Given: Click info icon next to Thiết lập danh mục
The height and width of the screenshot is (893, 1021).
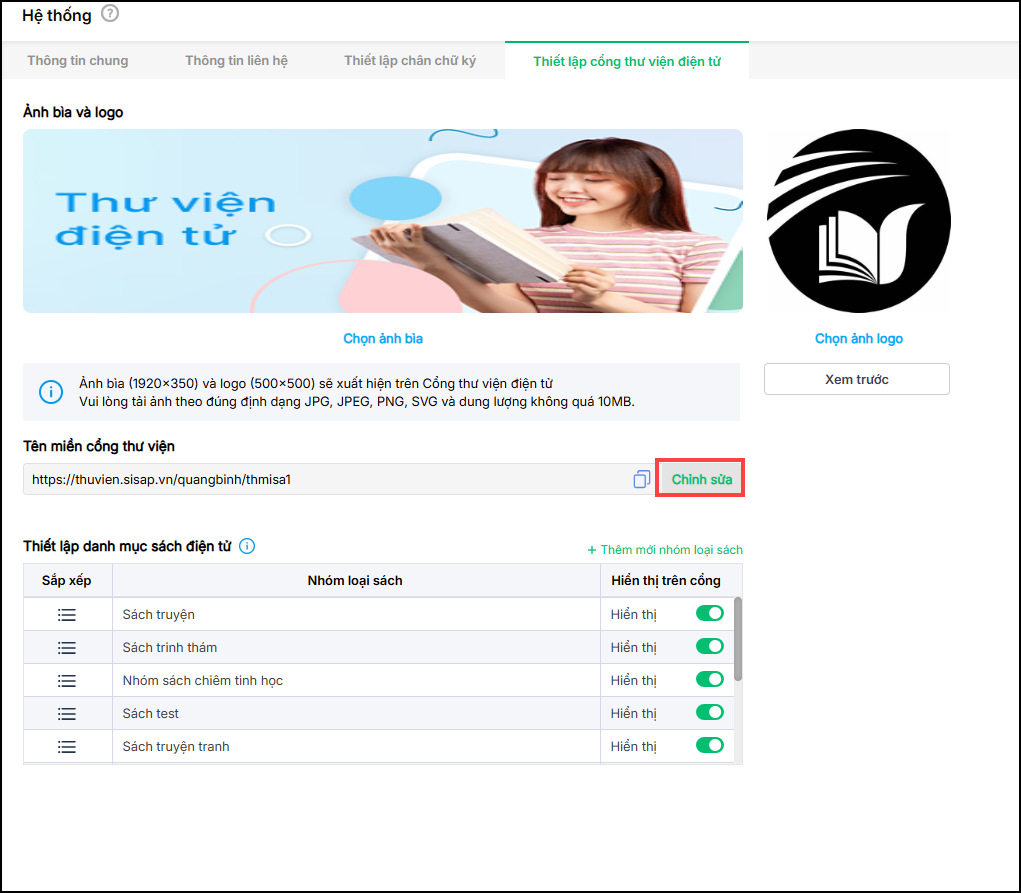Looking at the screenshot, I should click(x=247, y=546).
